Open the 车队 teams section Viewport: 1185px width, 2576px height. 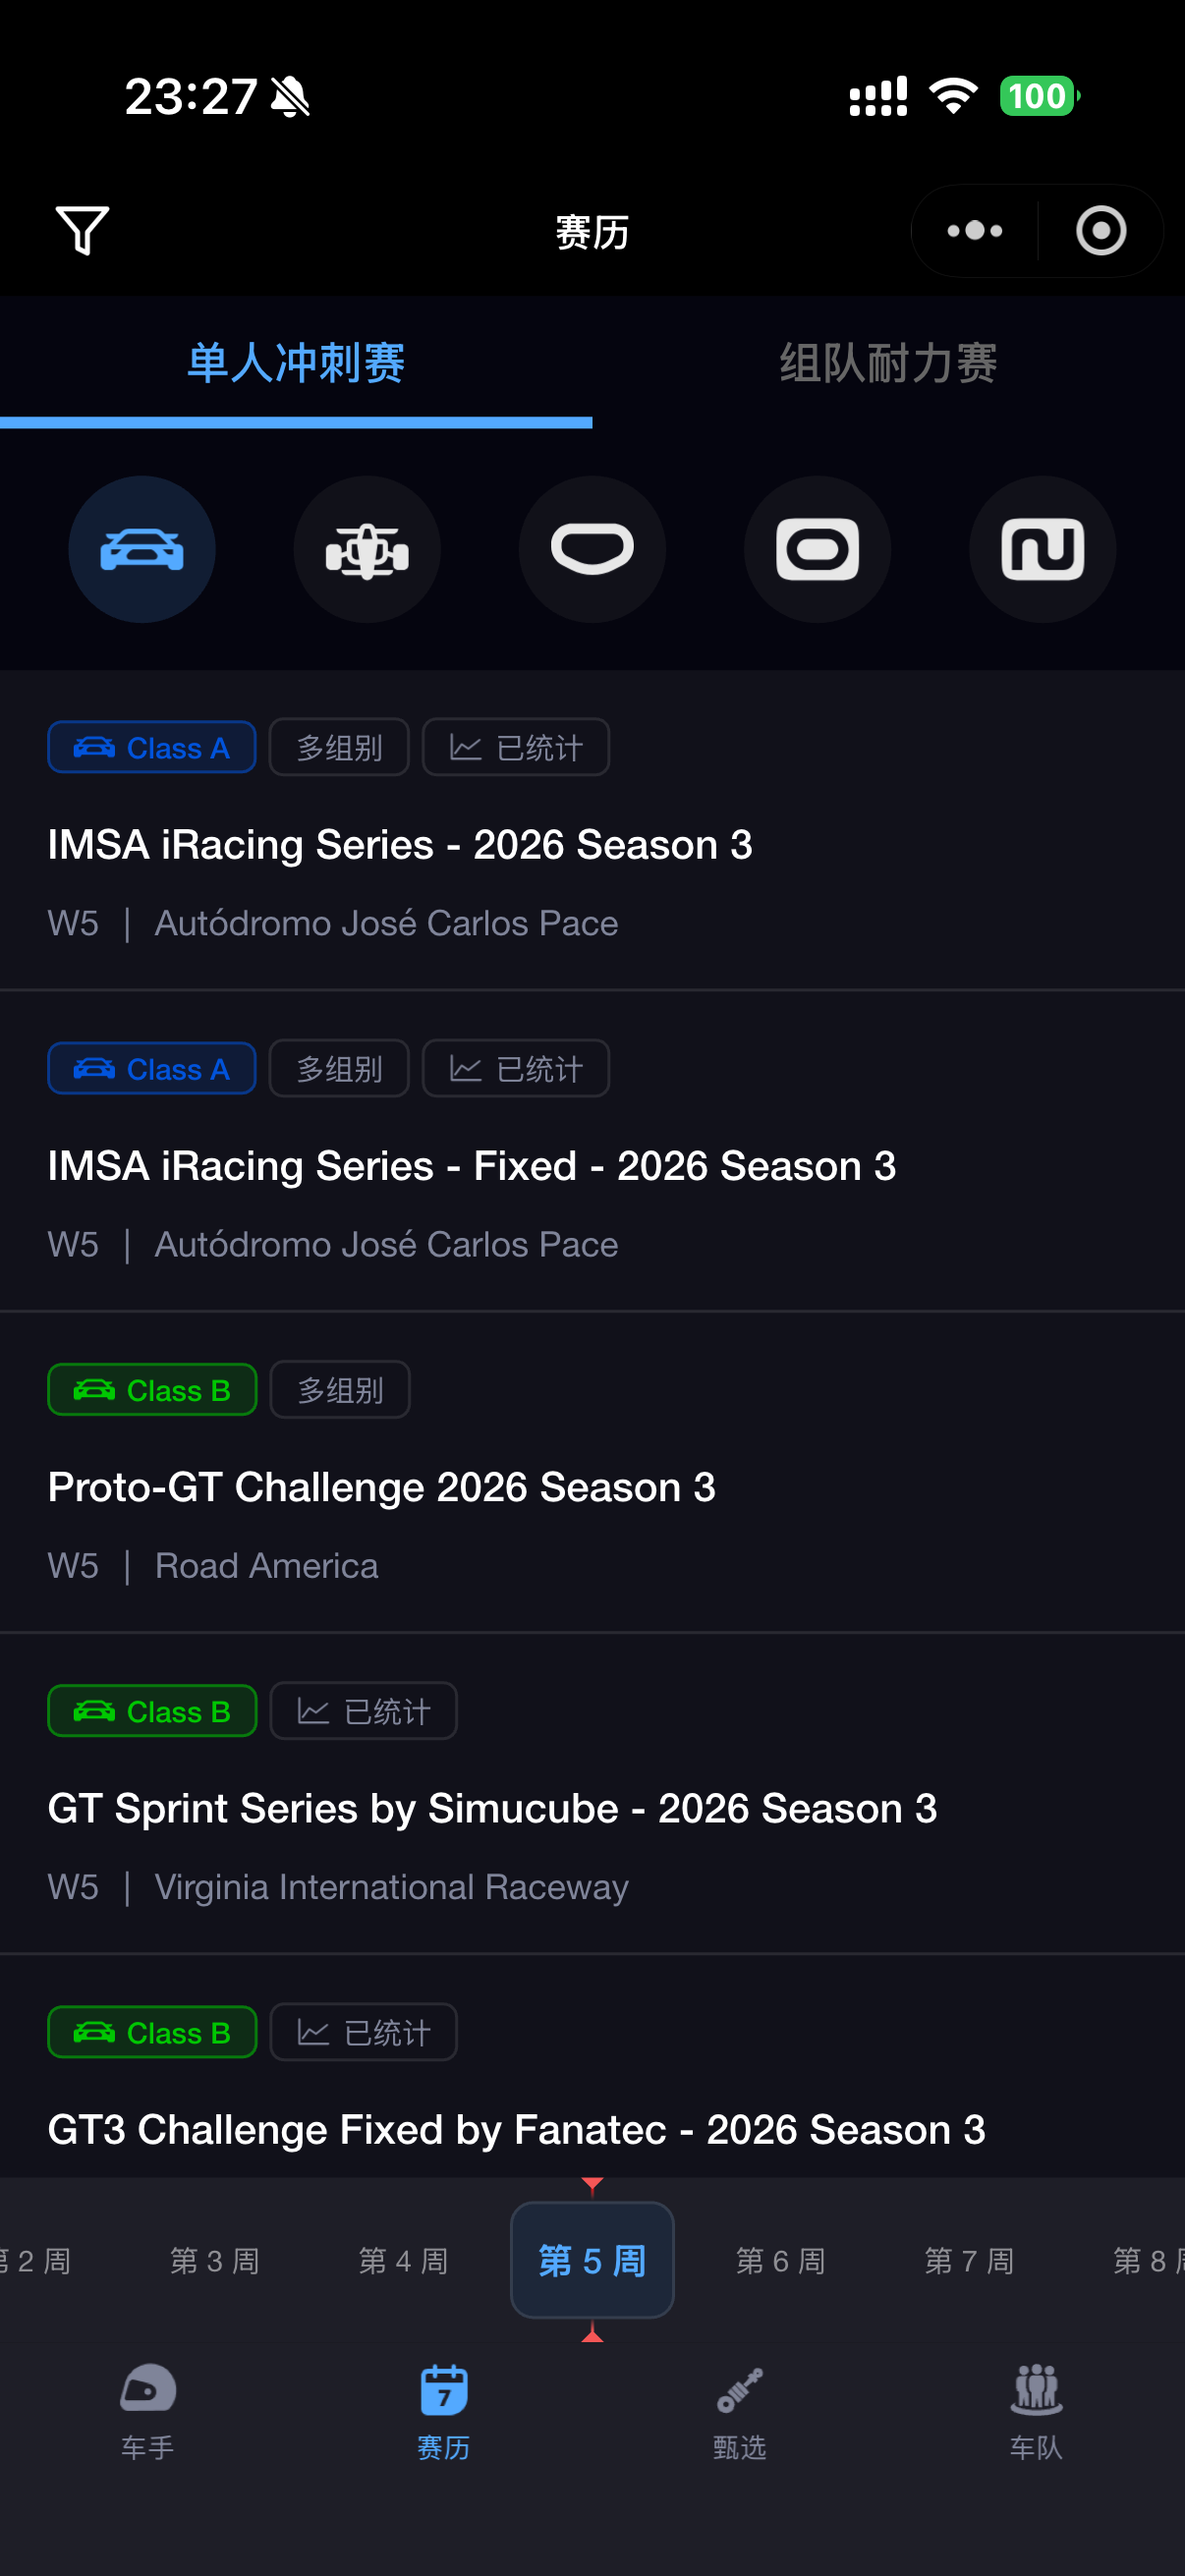1036,2411
